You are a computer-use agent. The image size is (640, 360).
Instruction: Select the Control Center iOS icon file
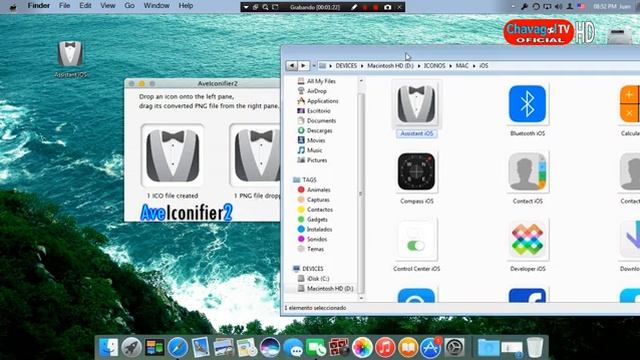pos(416,240)
